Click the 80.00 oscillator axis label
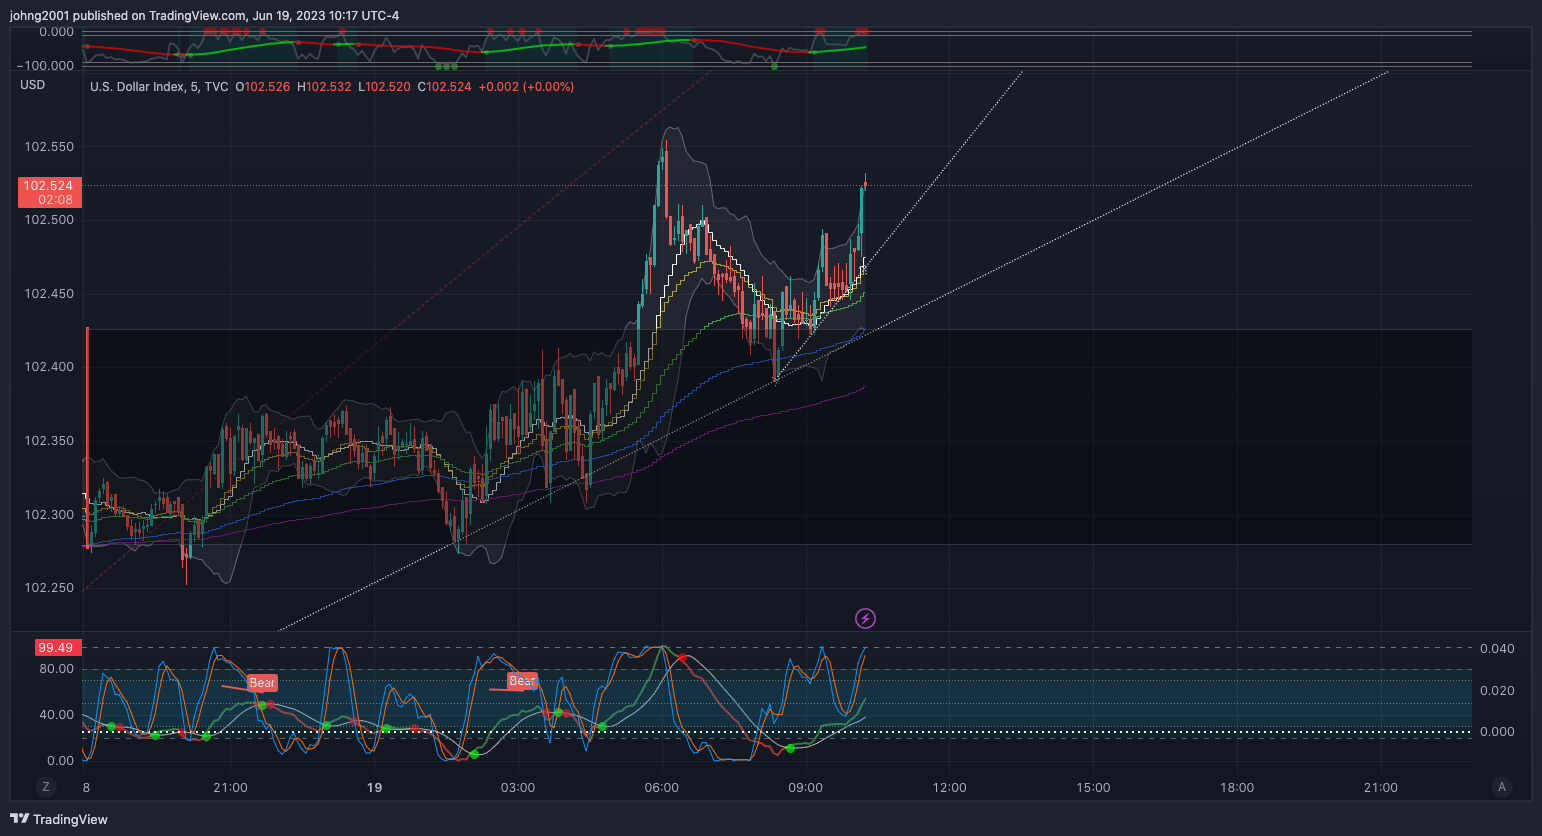1542x836 pixels. (x=57, y=669)
